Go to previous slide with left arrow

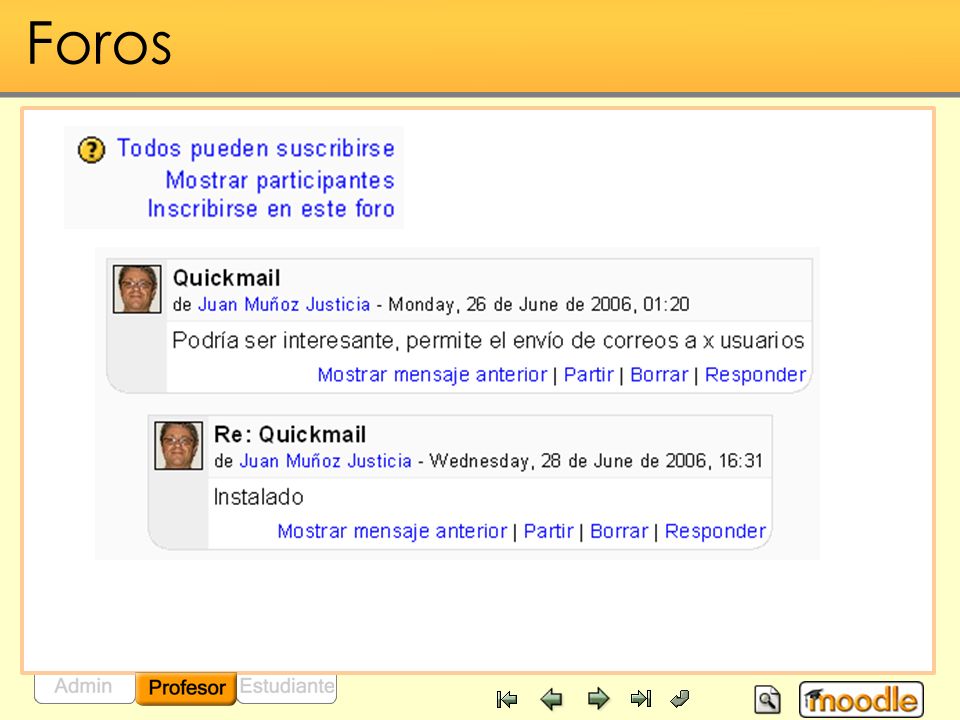[x=552, y=699]
